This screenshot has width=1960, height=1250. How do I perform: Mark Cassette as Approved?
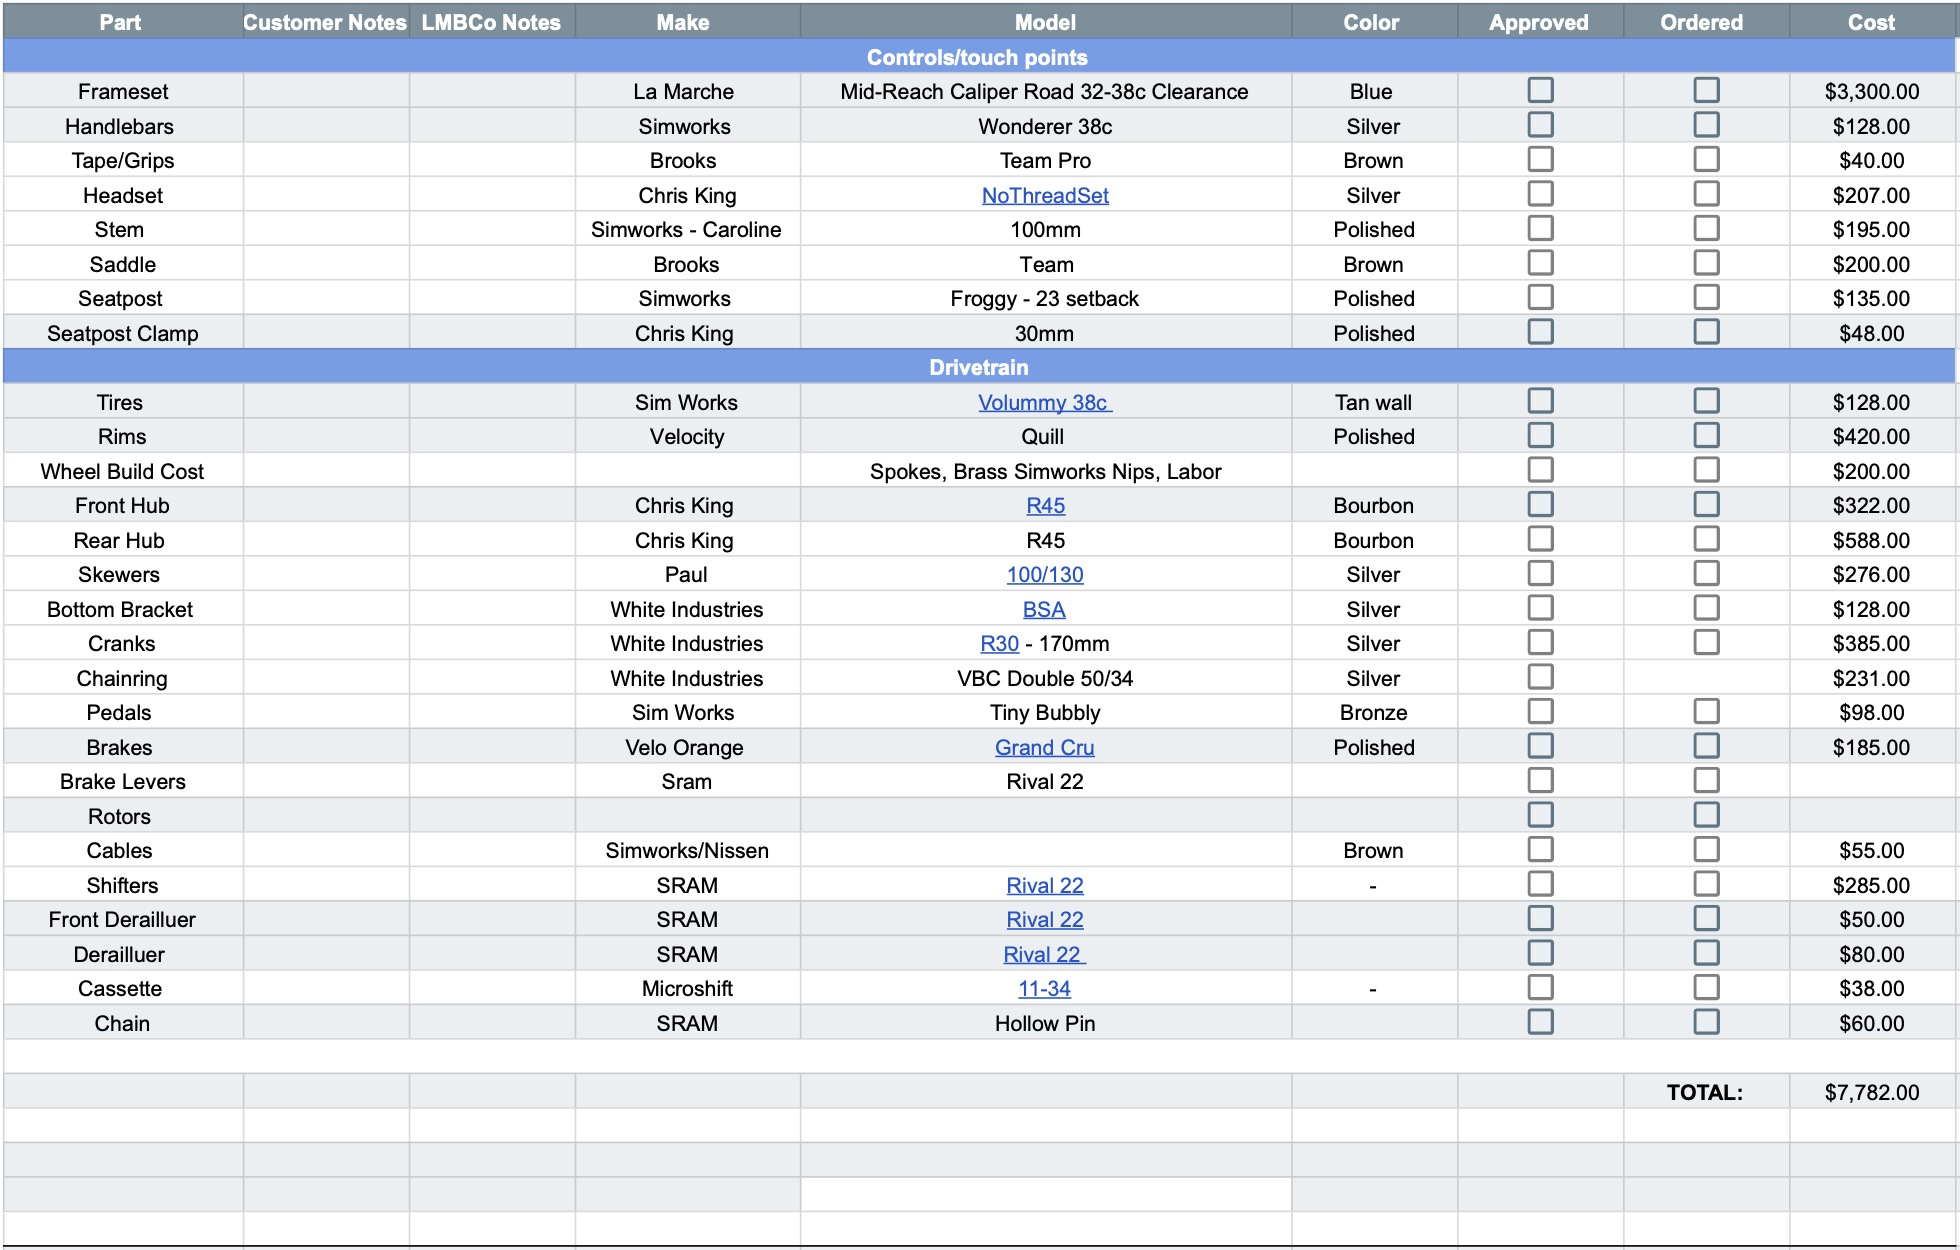pos(1540,987)
